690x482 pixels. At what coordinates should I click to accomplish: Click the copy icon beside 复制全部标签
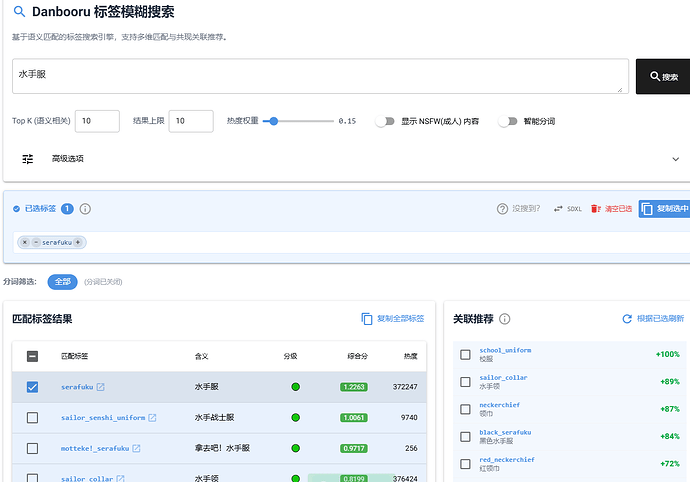point(367,319)
